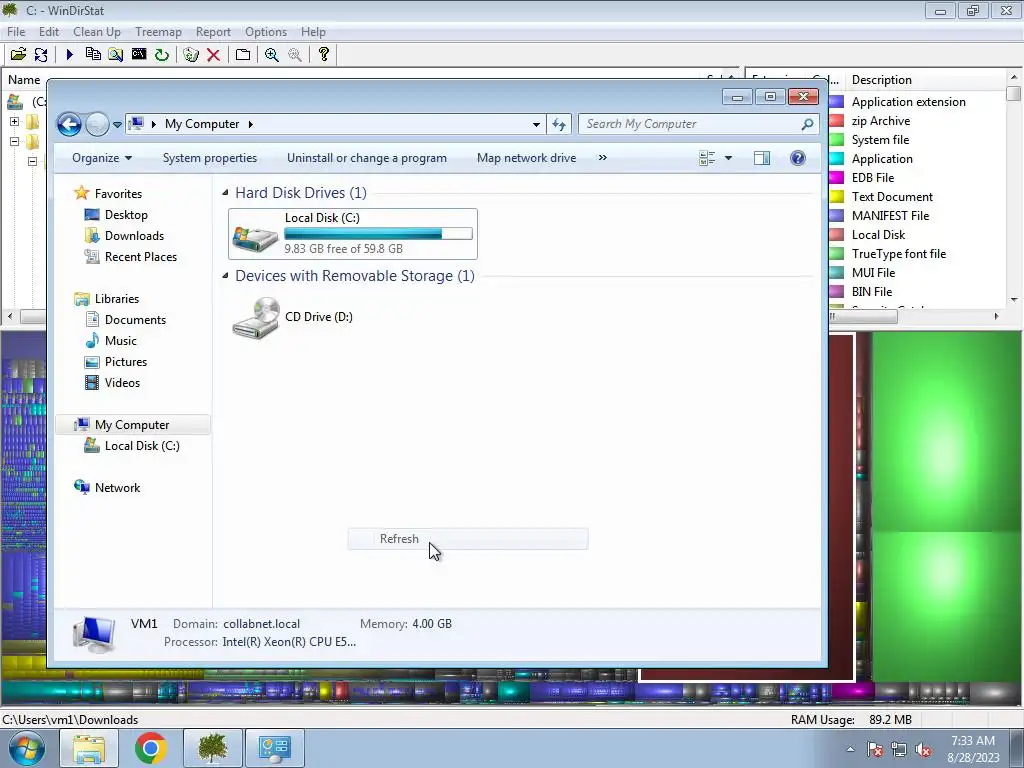Select the CD Drive (D:) icon
1024x768 pixels.
click(x=256, y=317)
